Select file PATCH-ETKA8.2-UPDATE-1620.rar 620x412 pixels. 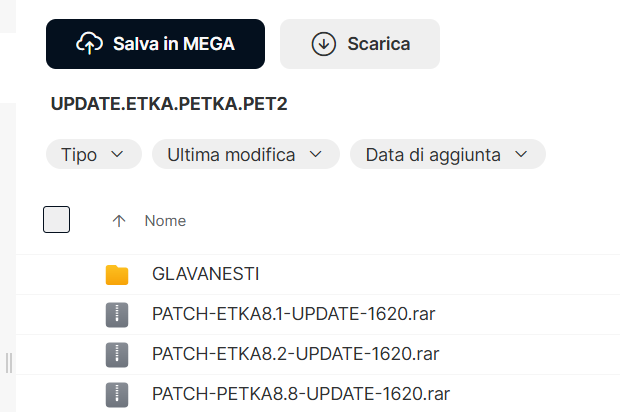(x=296, y=353)
